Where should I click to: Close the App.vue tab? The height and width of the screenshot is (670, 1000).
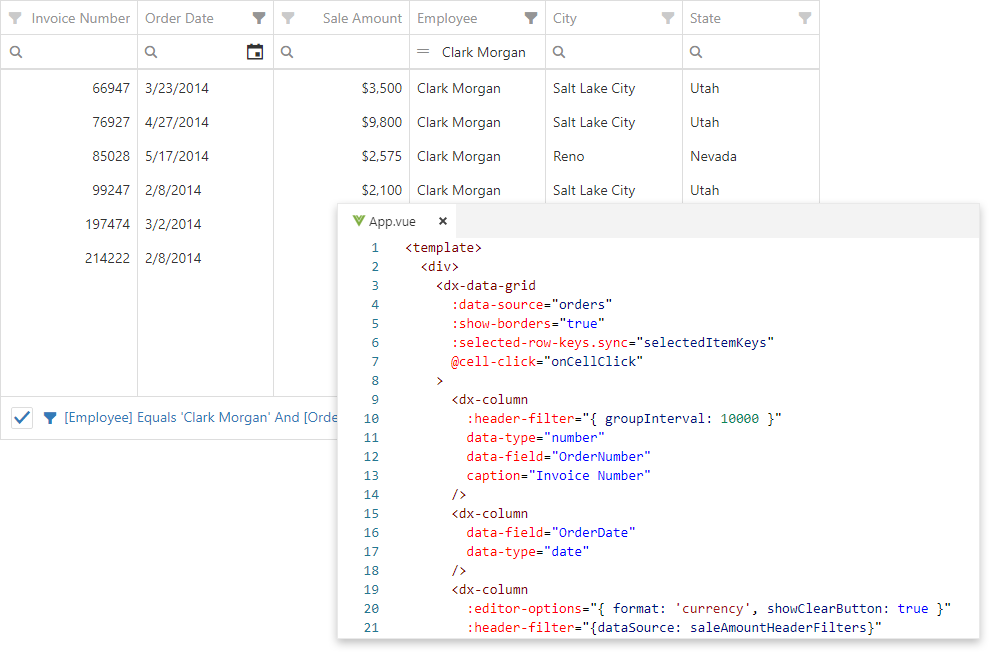443,222
